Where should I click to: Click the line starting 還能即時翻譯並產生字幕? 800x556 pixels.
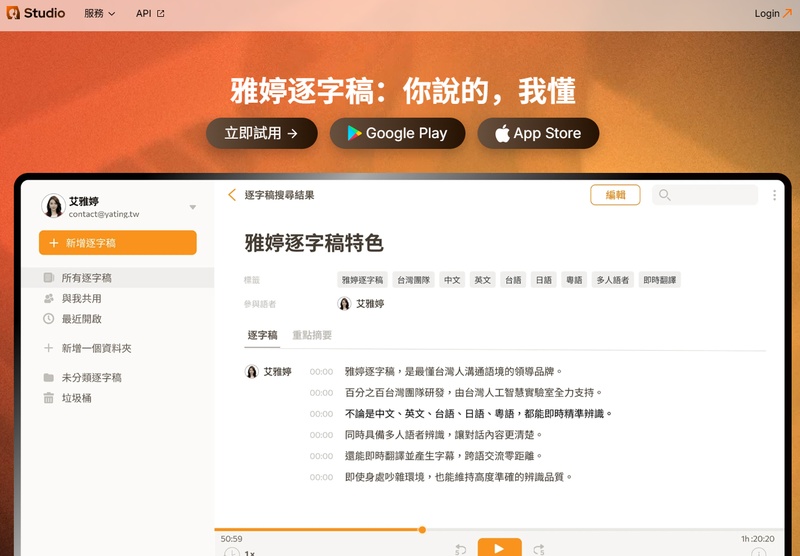443,456
